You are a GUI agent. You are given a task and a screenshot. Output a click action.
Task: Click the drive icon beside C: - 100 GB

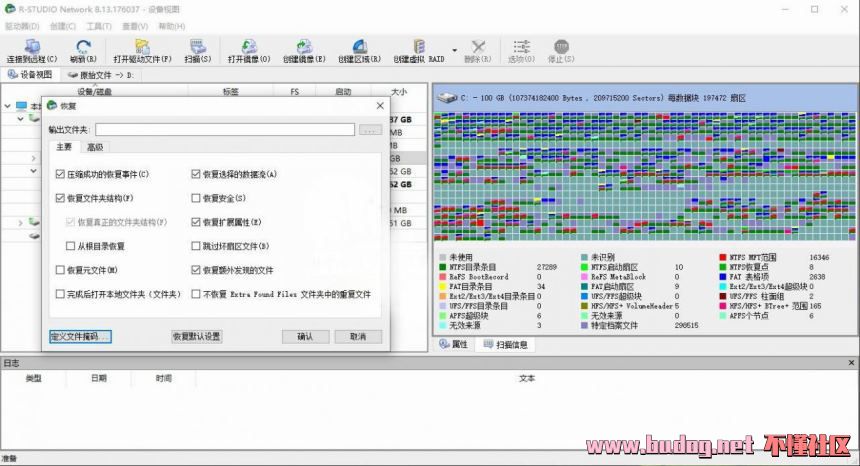coord(447,98)
